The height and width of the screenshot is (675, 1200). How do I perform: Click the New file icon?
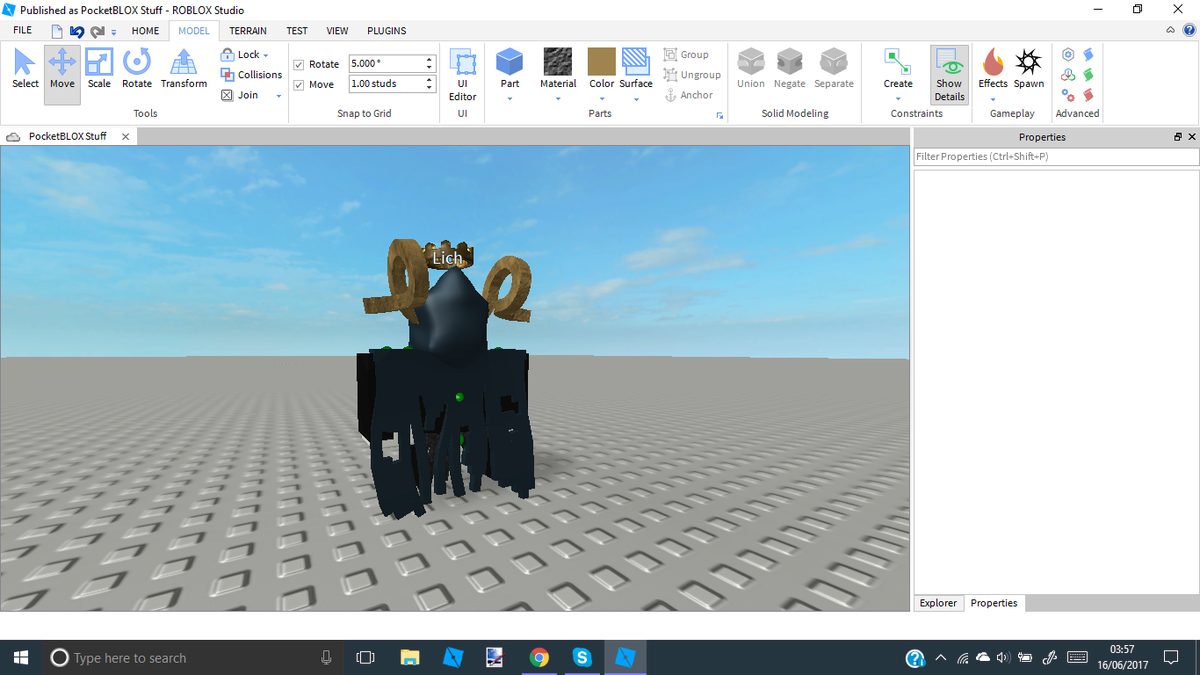pyautogui.click(x=57, y=31)
